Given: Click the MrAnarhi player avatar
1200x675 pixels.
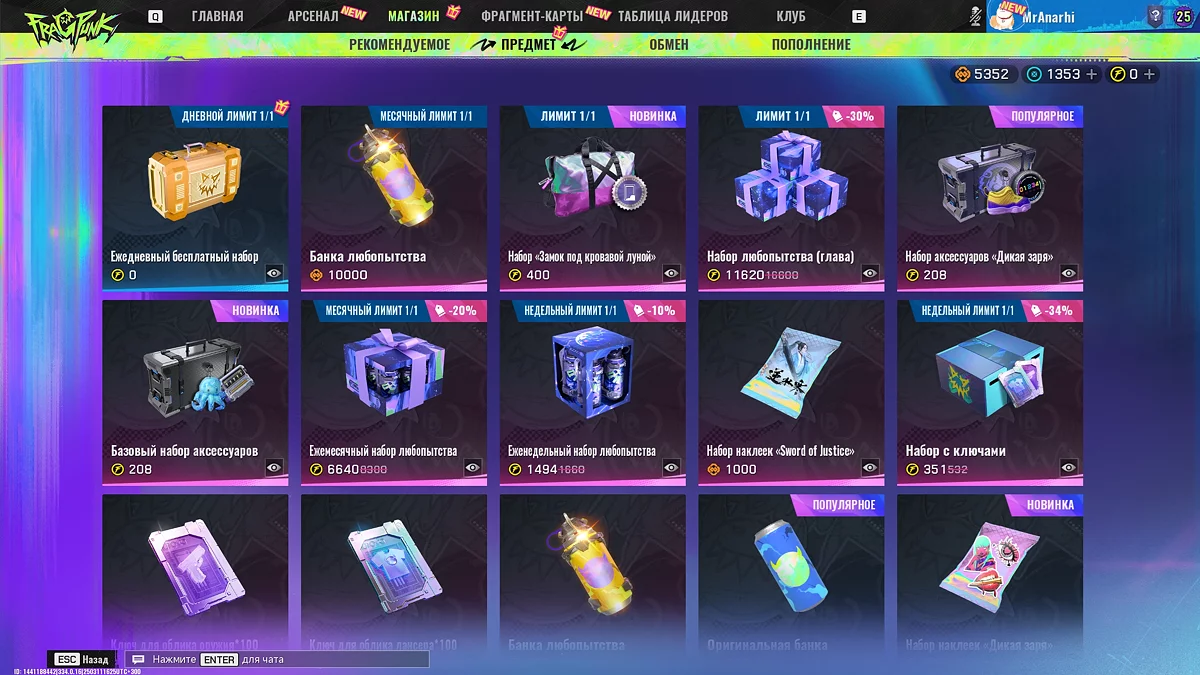Looking at the screenshot, I should [x=1003, y=18].
